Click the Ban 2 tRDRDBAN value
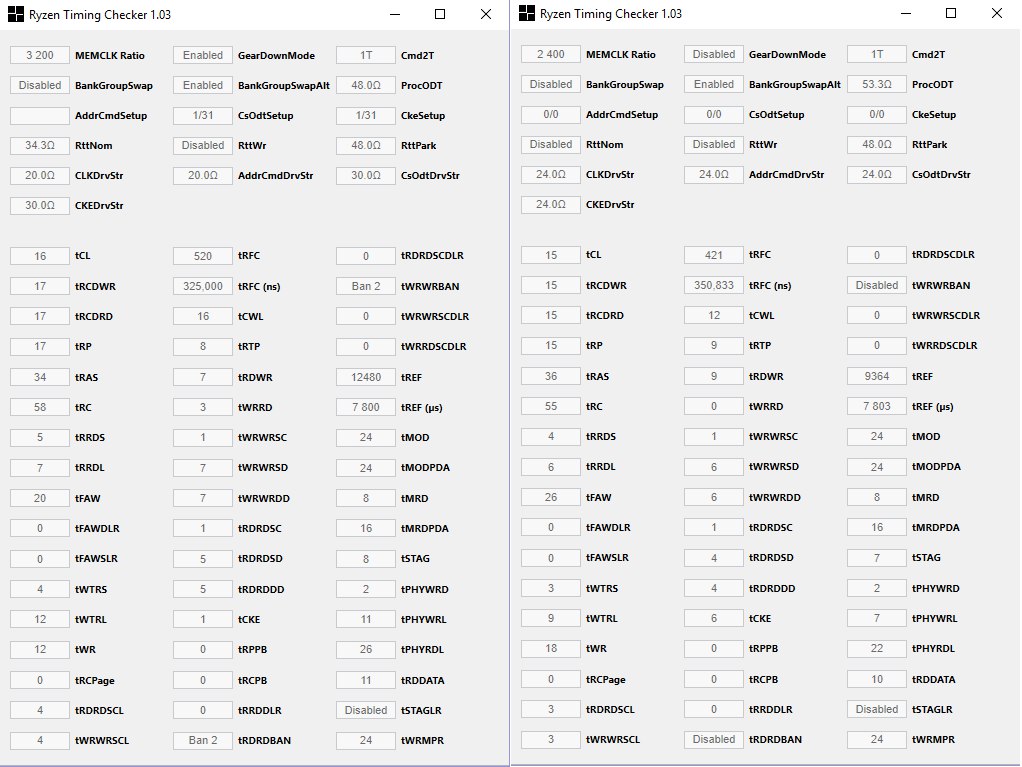 [x=203, y=740]
